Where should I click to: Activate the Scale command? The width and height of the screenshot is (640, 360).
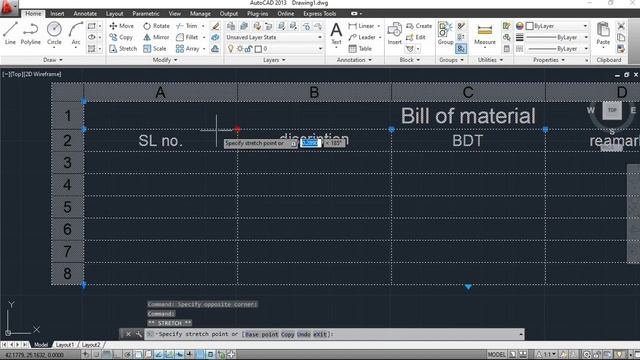tap(155, 49)
